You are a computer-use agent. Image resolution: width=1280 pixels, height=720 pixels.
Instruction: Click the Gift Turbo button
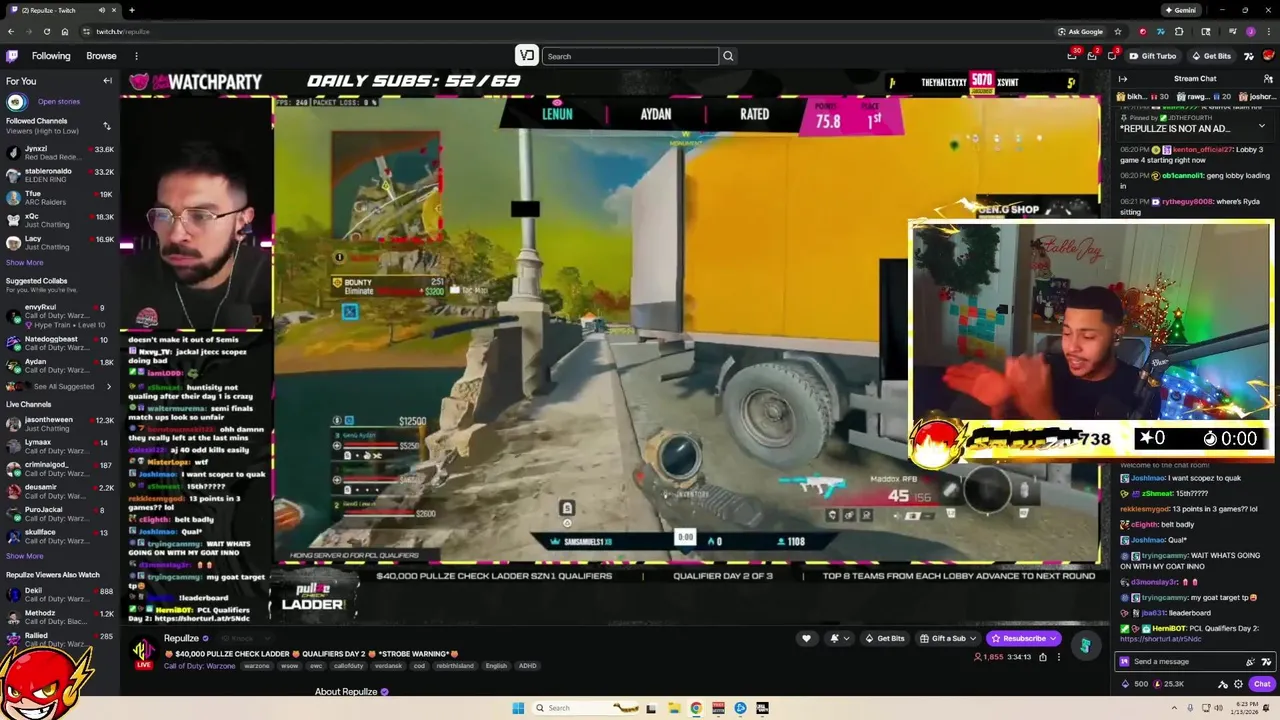pyautogui.click(x=1153, y=56)
